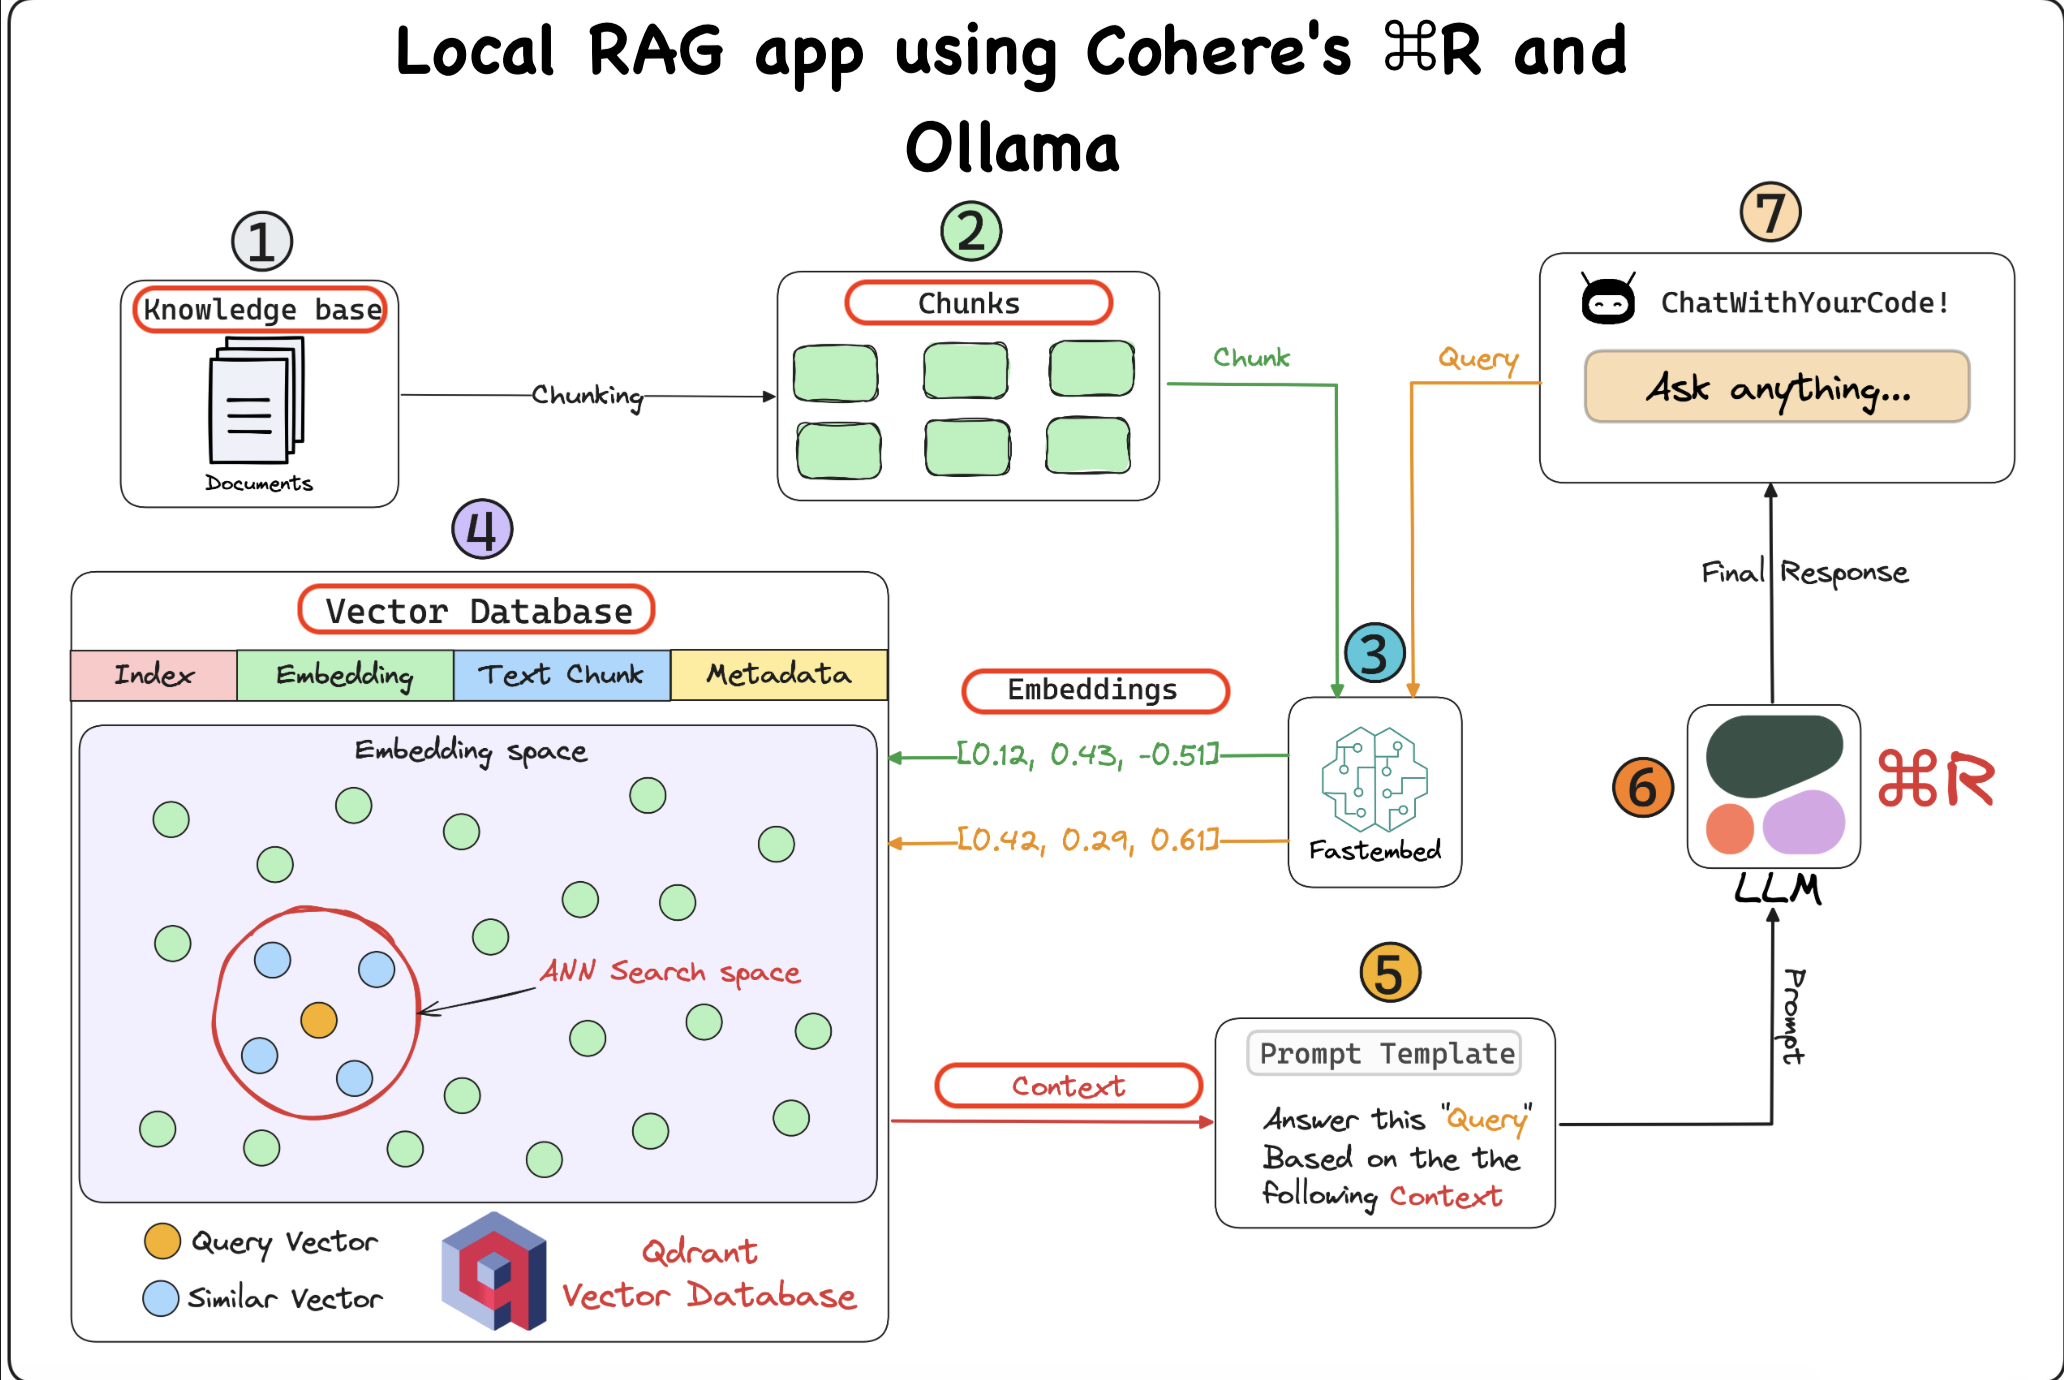Click the 'Query Vector' legend text

point(284,1243)
